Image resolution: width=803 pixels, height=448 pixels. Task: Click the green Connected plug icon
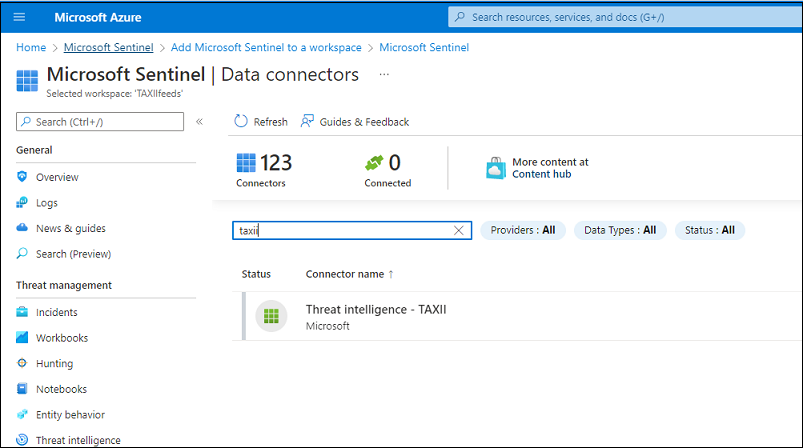[374, 163]
